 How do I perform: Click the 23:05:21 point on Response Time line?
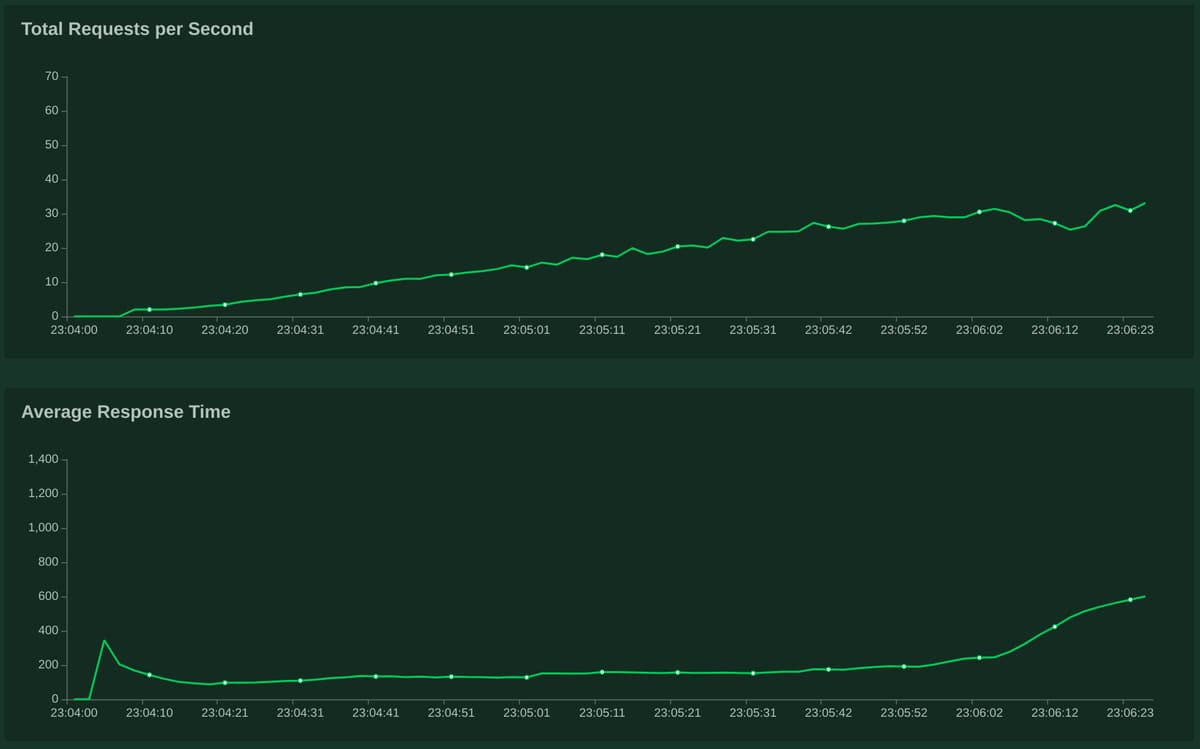coord(677,672)
